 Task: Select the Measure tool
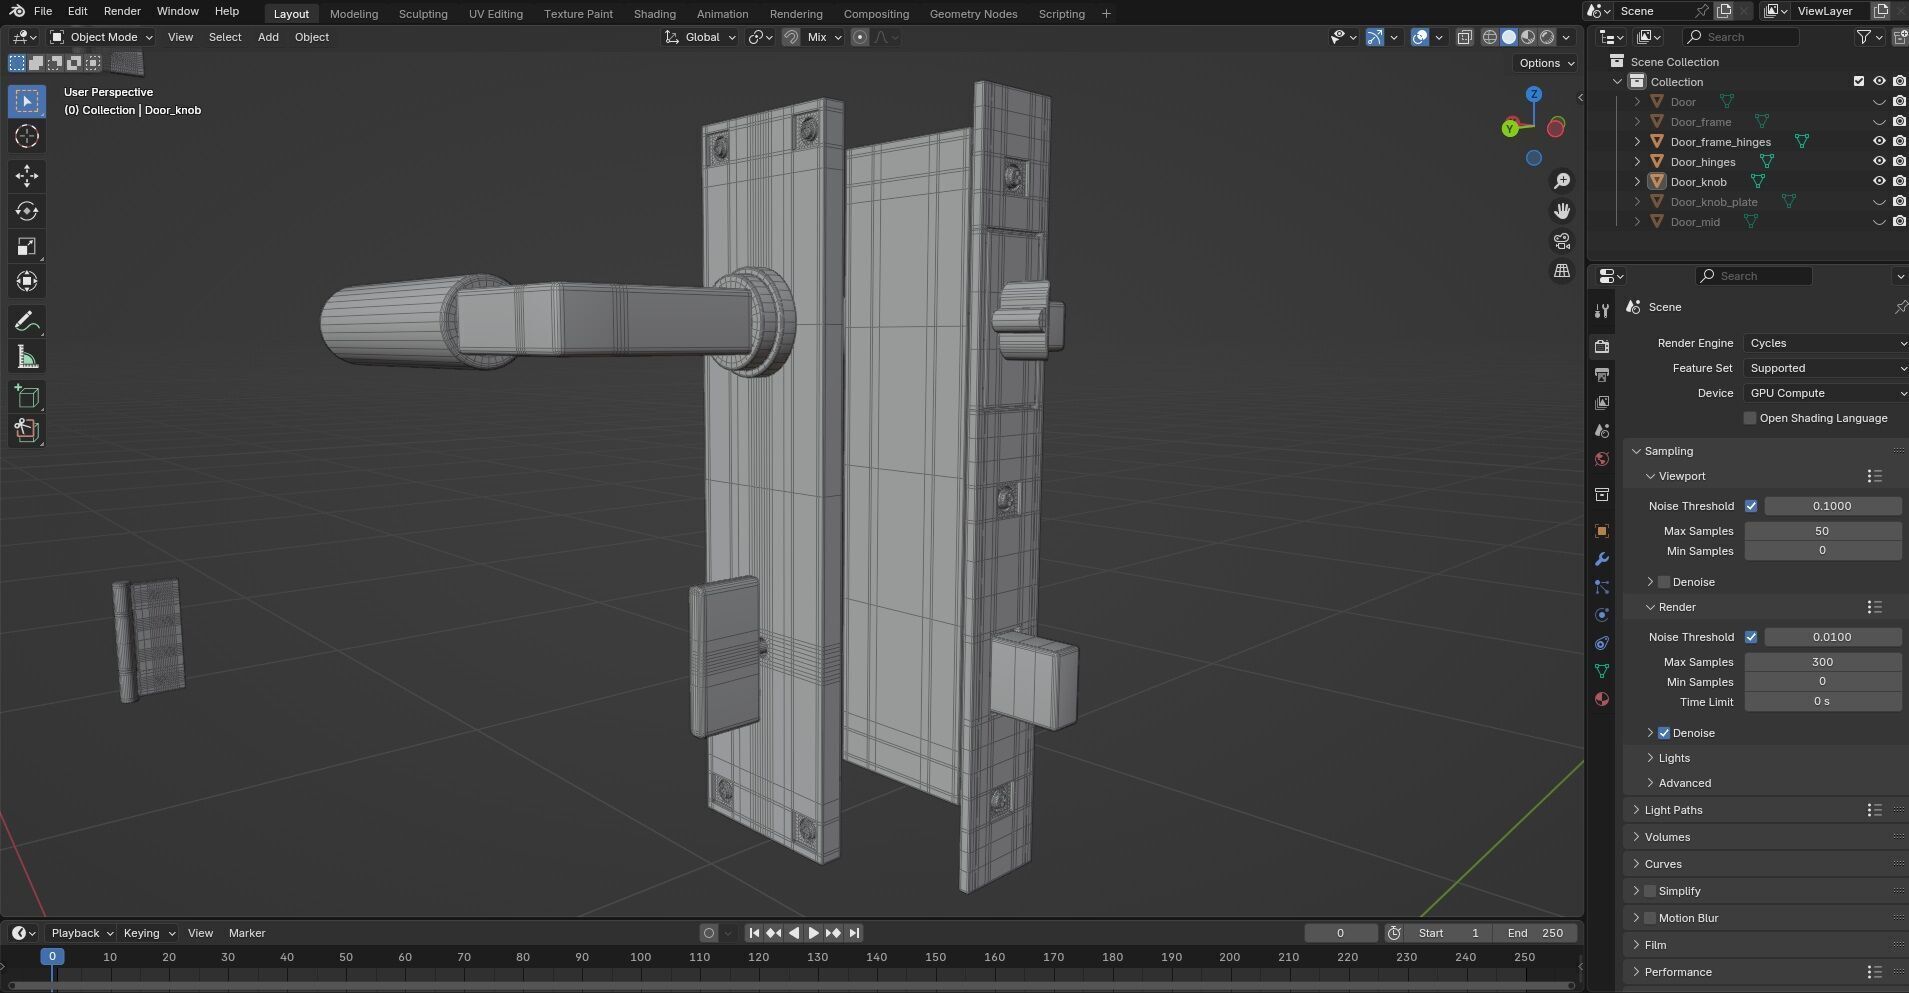pyautogui.click(x=27, y=357)
